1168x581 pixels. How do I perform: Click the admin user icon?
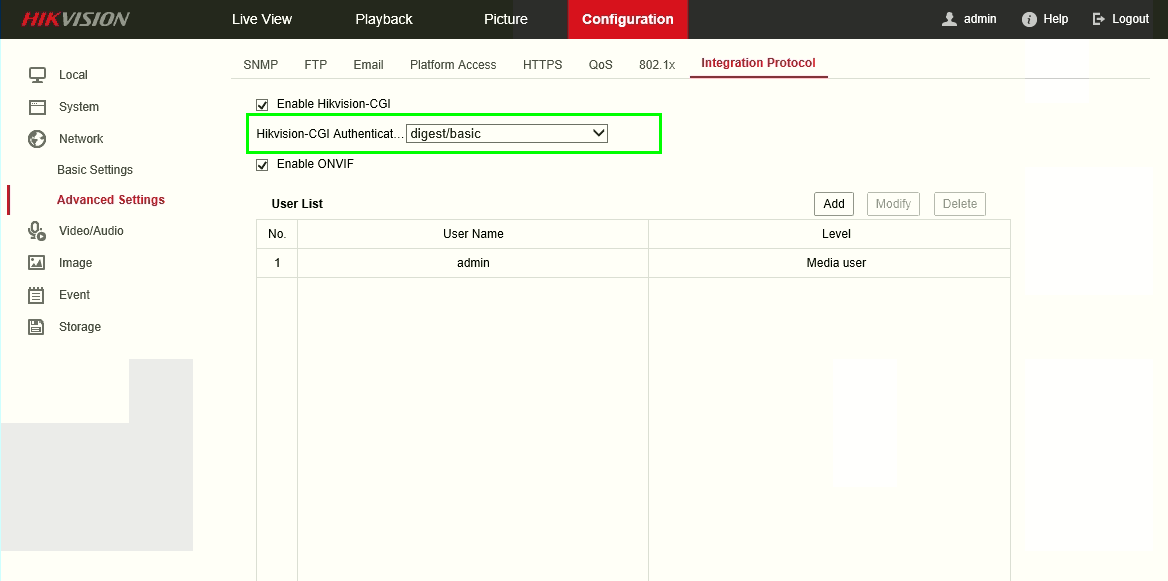[949, 19]
